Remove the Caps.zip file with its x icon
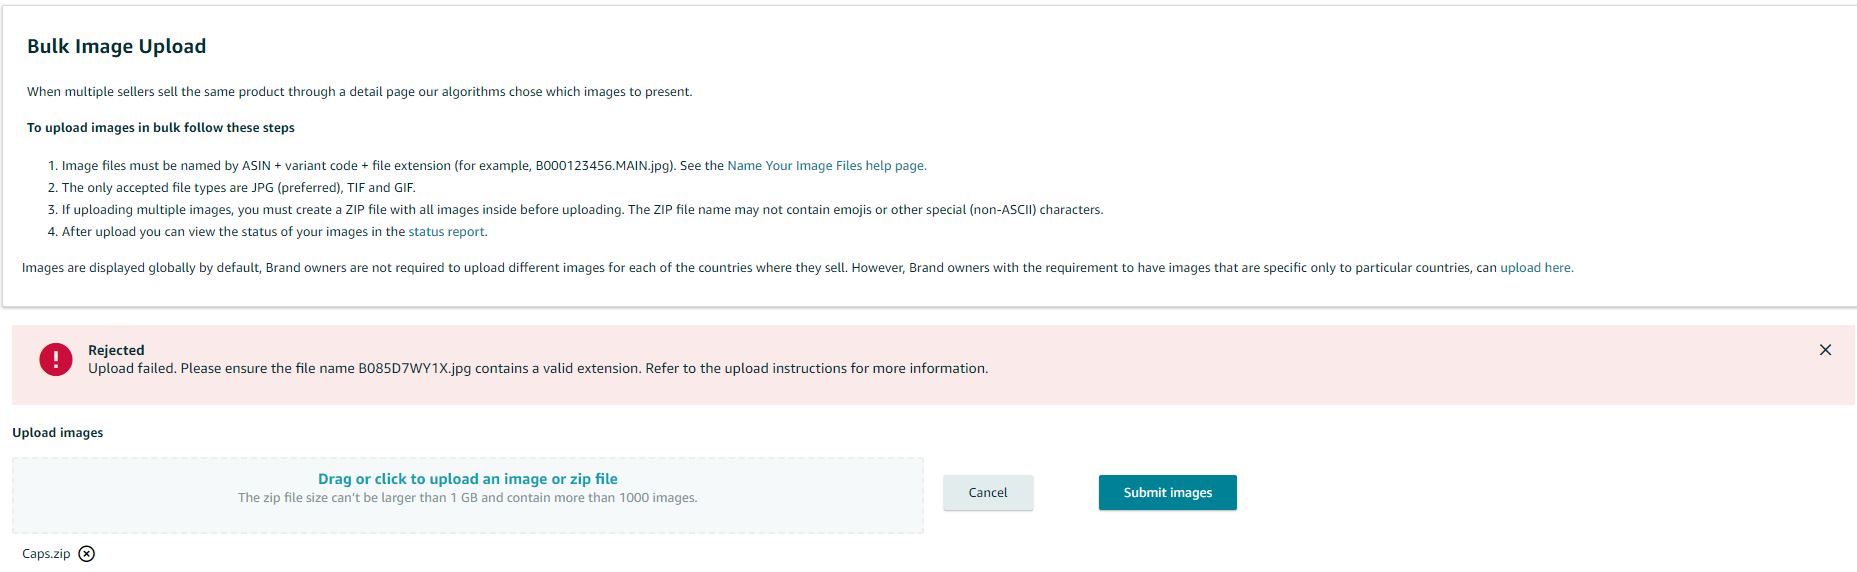Screen dimensions: 1857x572 pyautogui.click(x=87, y=554)
